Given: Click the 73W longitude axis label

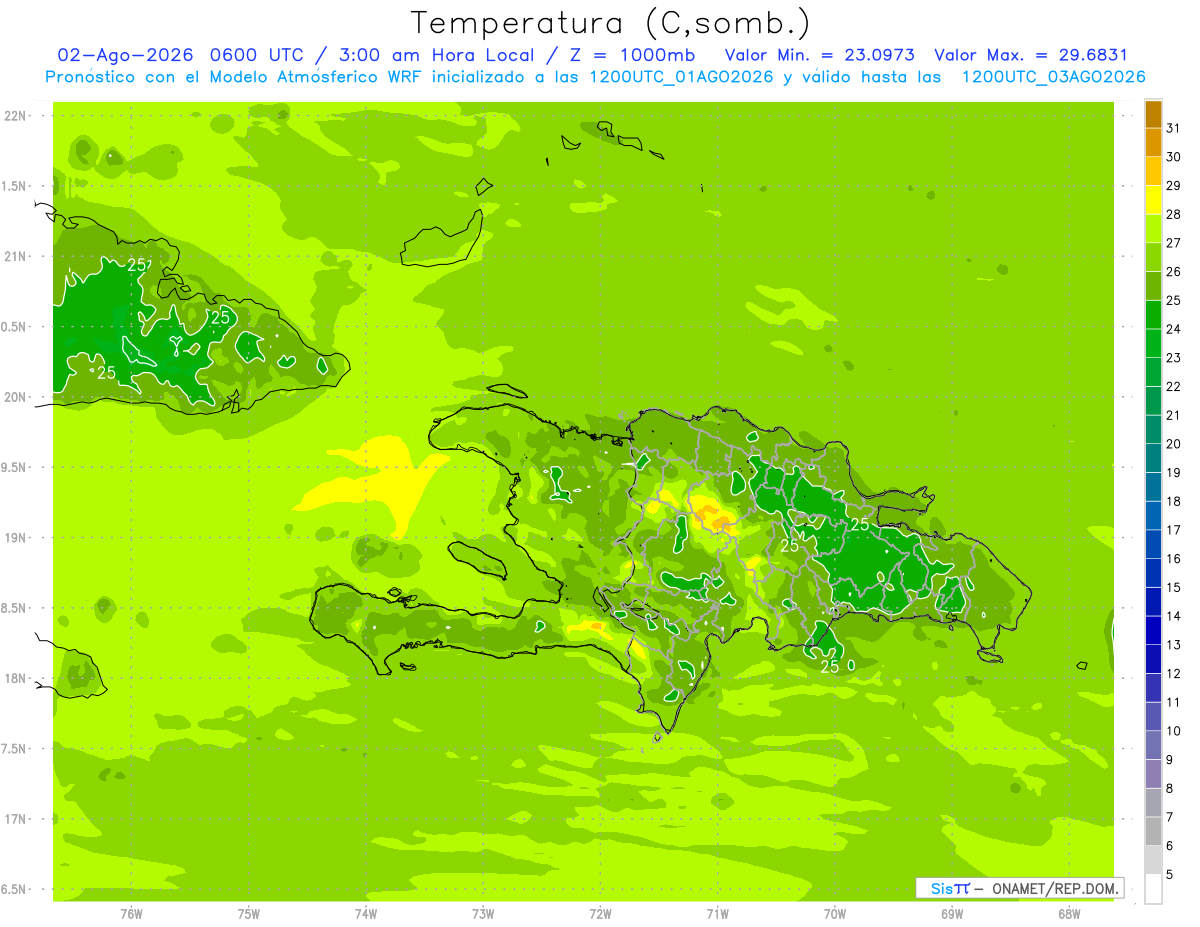Looking at the screenshot, I should coord(483,913).
